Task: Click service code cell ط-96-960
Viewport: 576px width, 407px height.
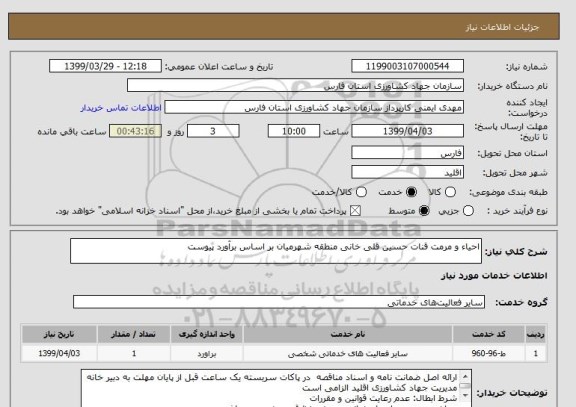Action: tap(489, 354)
